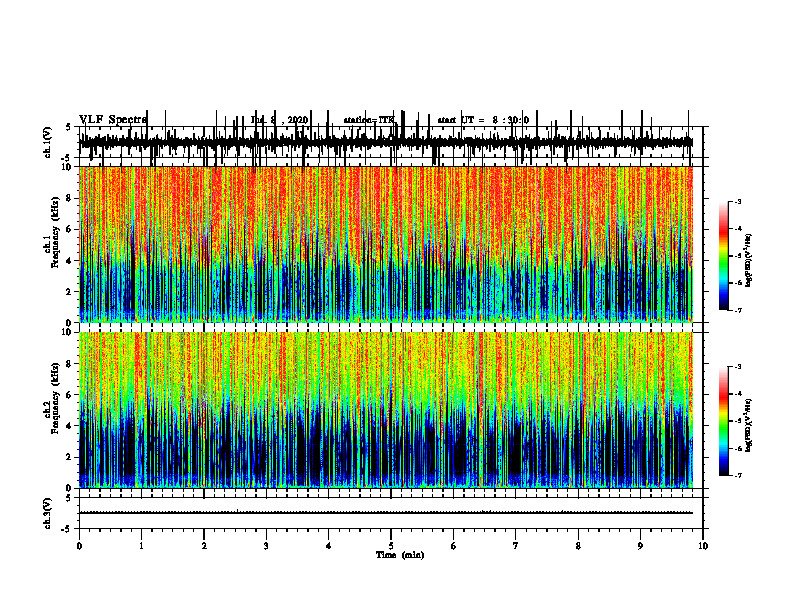Click the "VLF Spectra" plot title
Viewport: 792px width, 612px height.
coord(113,120)
